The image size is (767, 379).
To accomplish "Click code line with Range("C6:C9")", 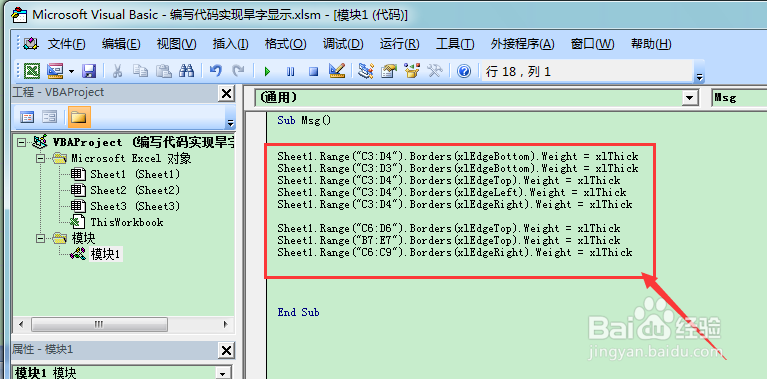I will point(455,252).
